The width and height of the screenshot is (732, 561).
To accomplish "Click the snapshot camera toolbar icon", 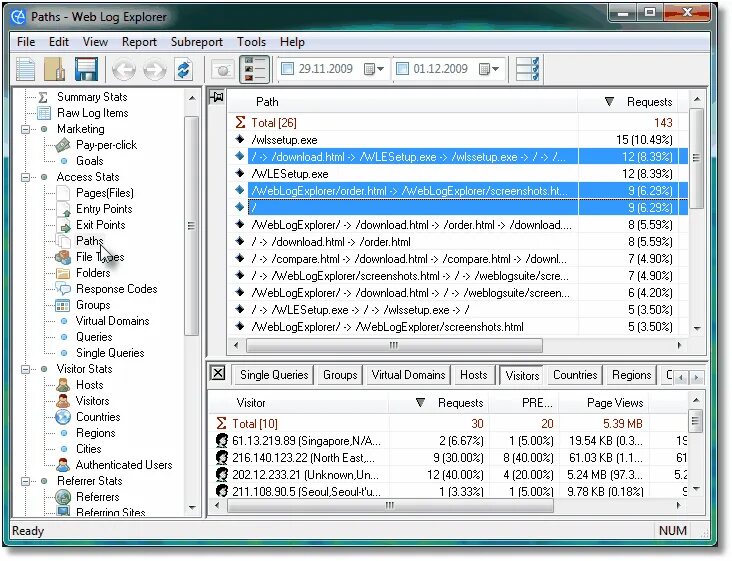I will (x=223, y=70).
